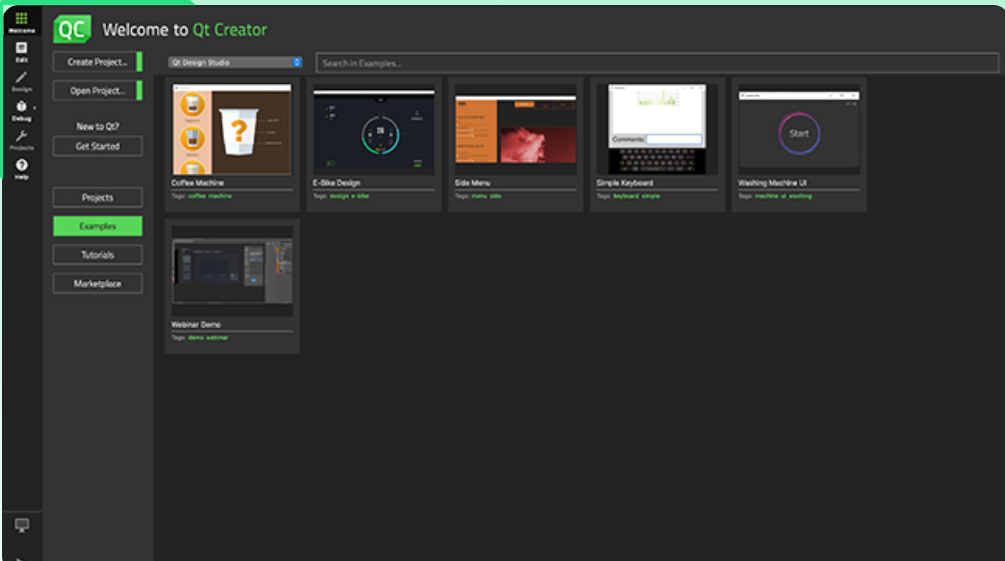The width and height of the screenshot is (1005, 561).
Task: Switch to the Projects tab
Action: point(97,198)
